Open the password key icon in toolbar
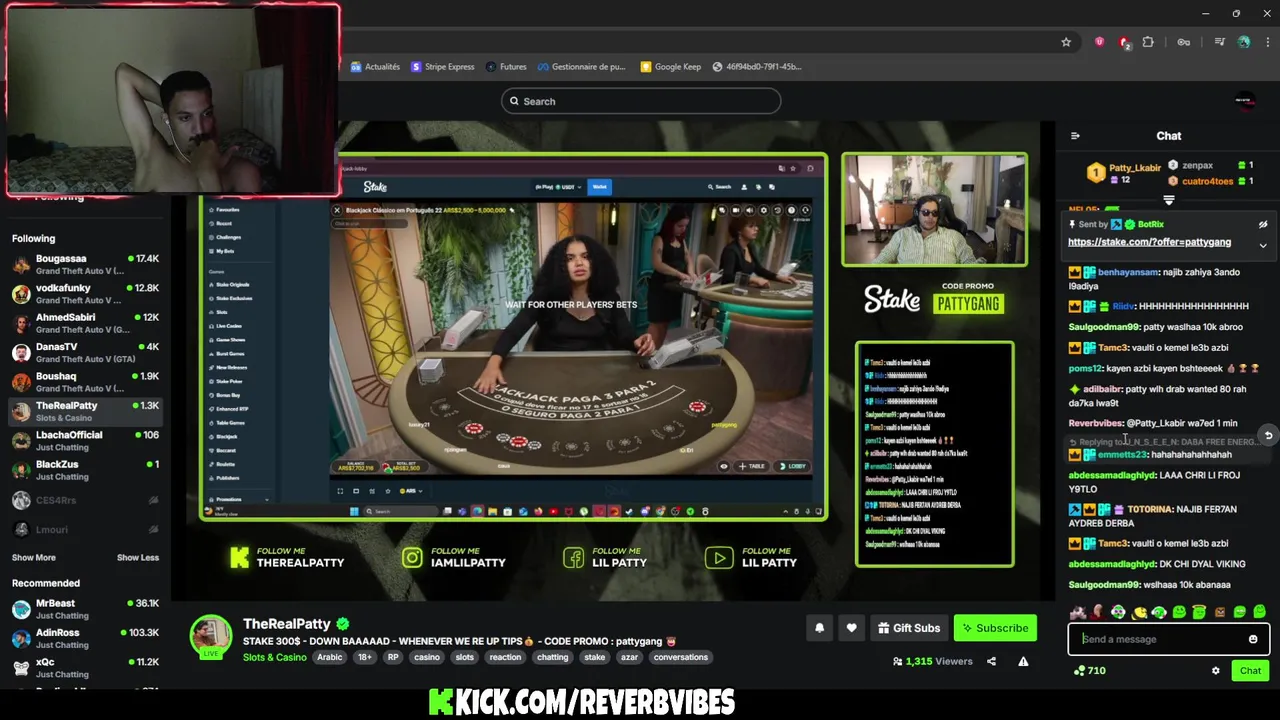The height and width of the screenshot is (720, 1280). 1184,42
